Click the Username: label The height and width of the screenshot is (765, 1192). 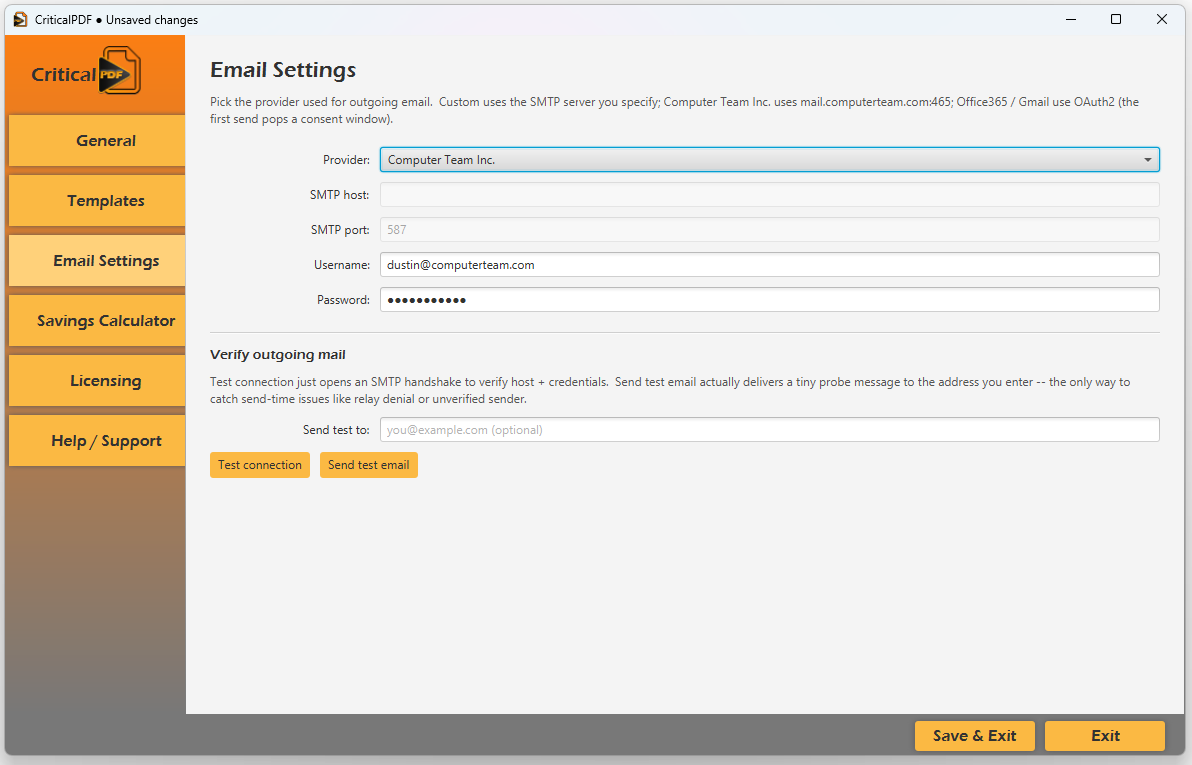click(x=341, y=265)
